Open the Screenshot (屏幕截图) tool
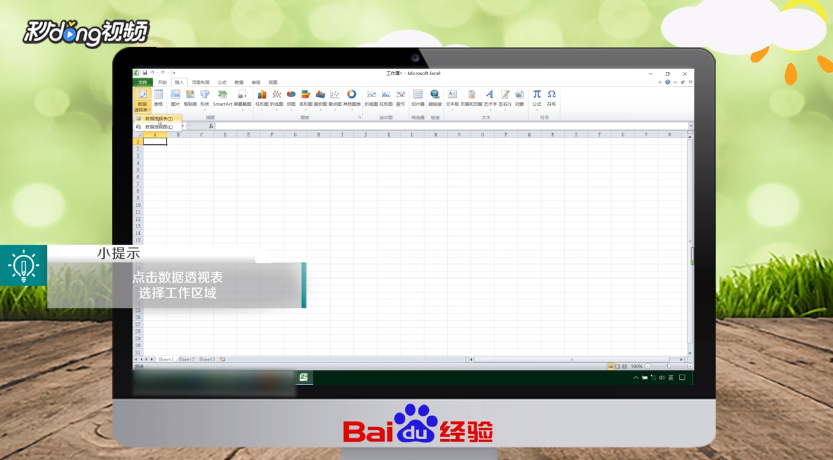Image resolution: width=833 pixels, height=460 pixels. pos(242,99)
